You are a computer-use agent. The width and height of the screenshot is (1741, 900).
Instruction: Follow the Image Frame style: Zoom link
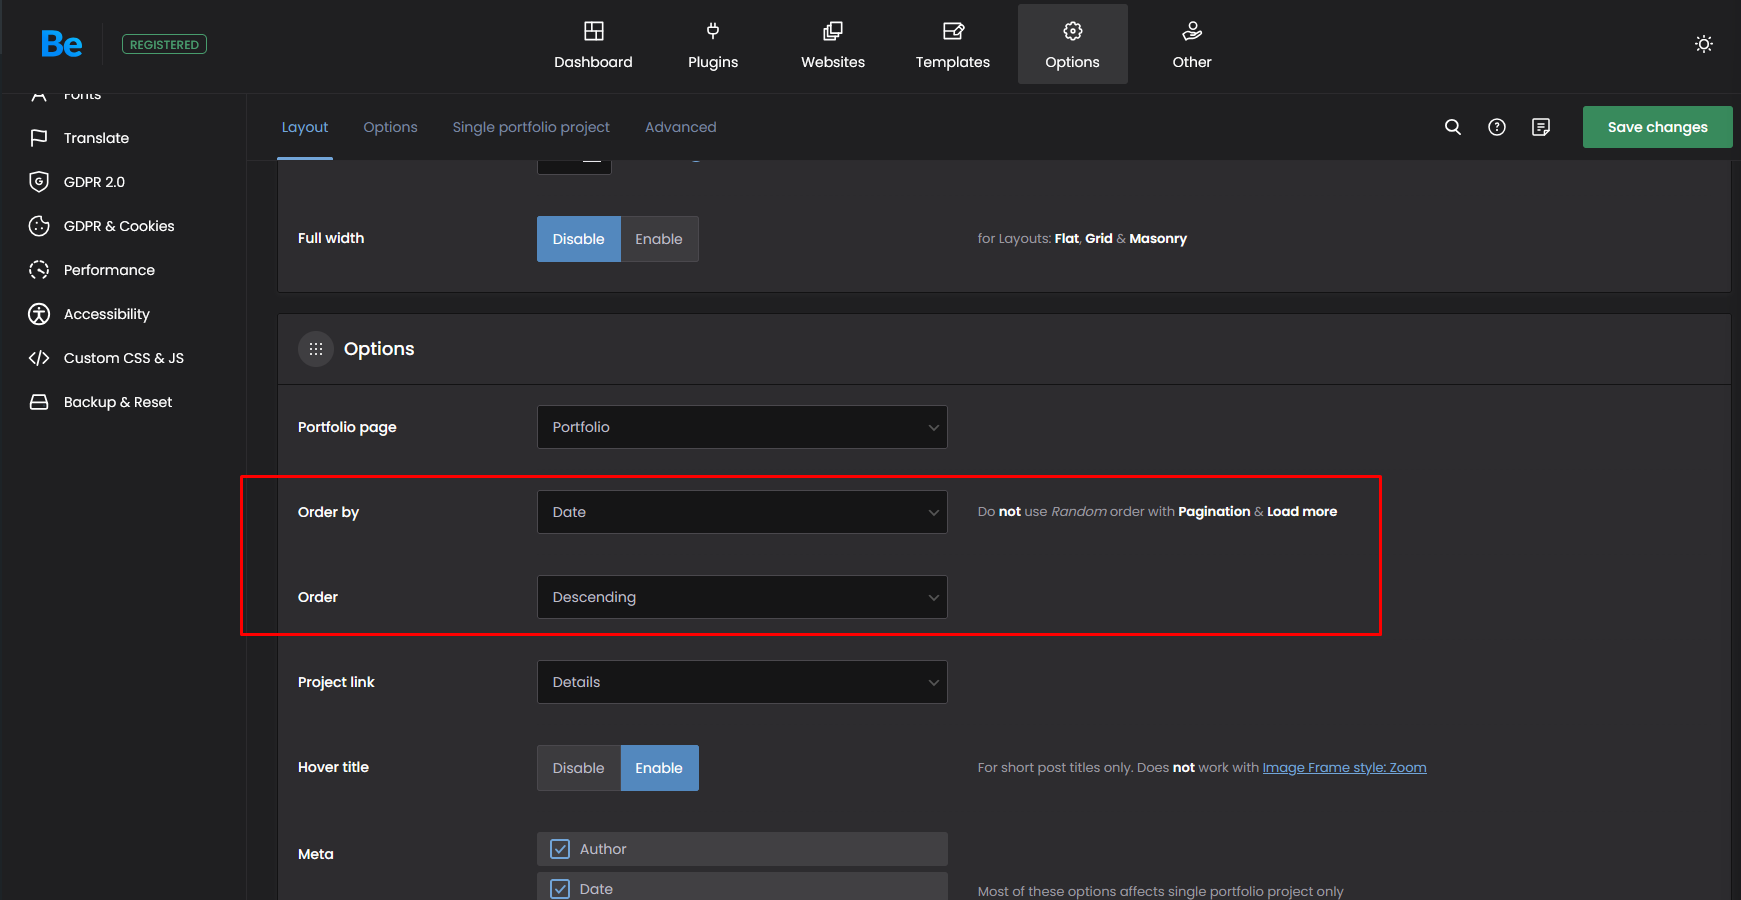coord(1343,768)
